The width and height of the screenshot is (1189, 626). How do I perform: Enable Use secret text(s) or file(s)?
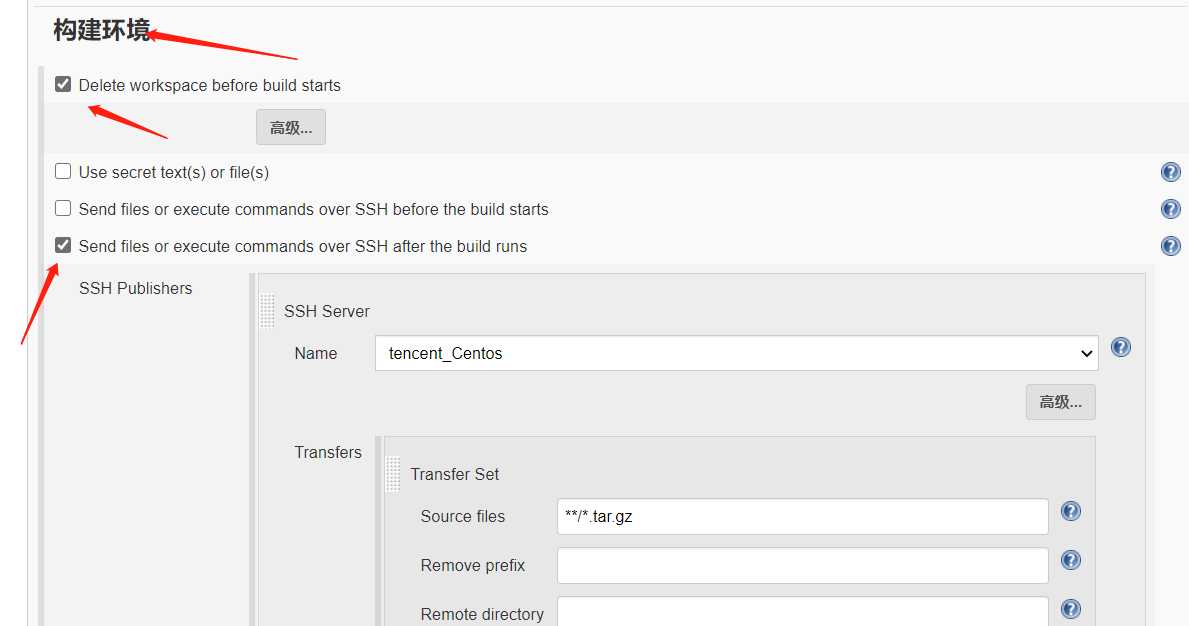[x=63, y=171]
